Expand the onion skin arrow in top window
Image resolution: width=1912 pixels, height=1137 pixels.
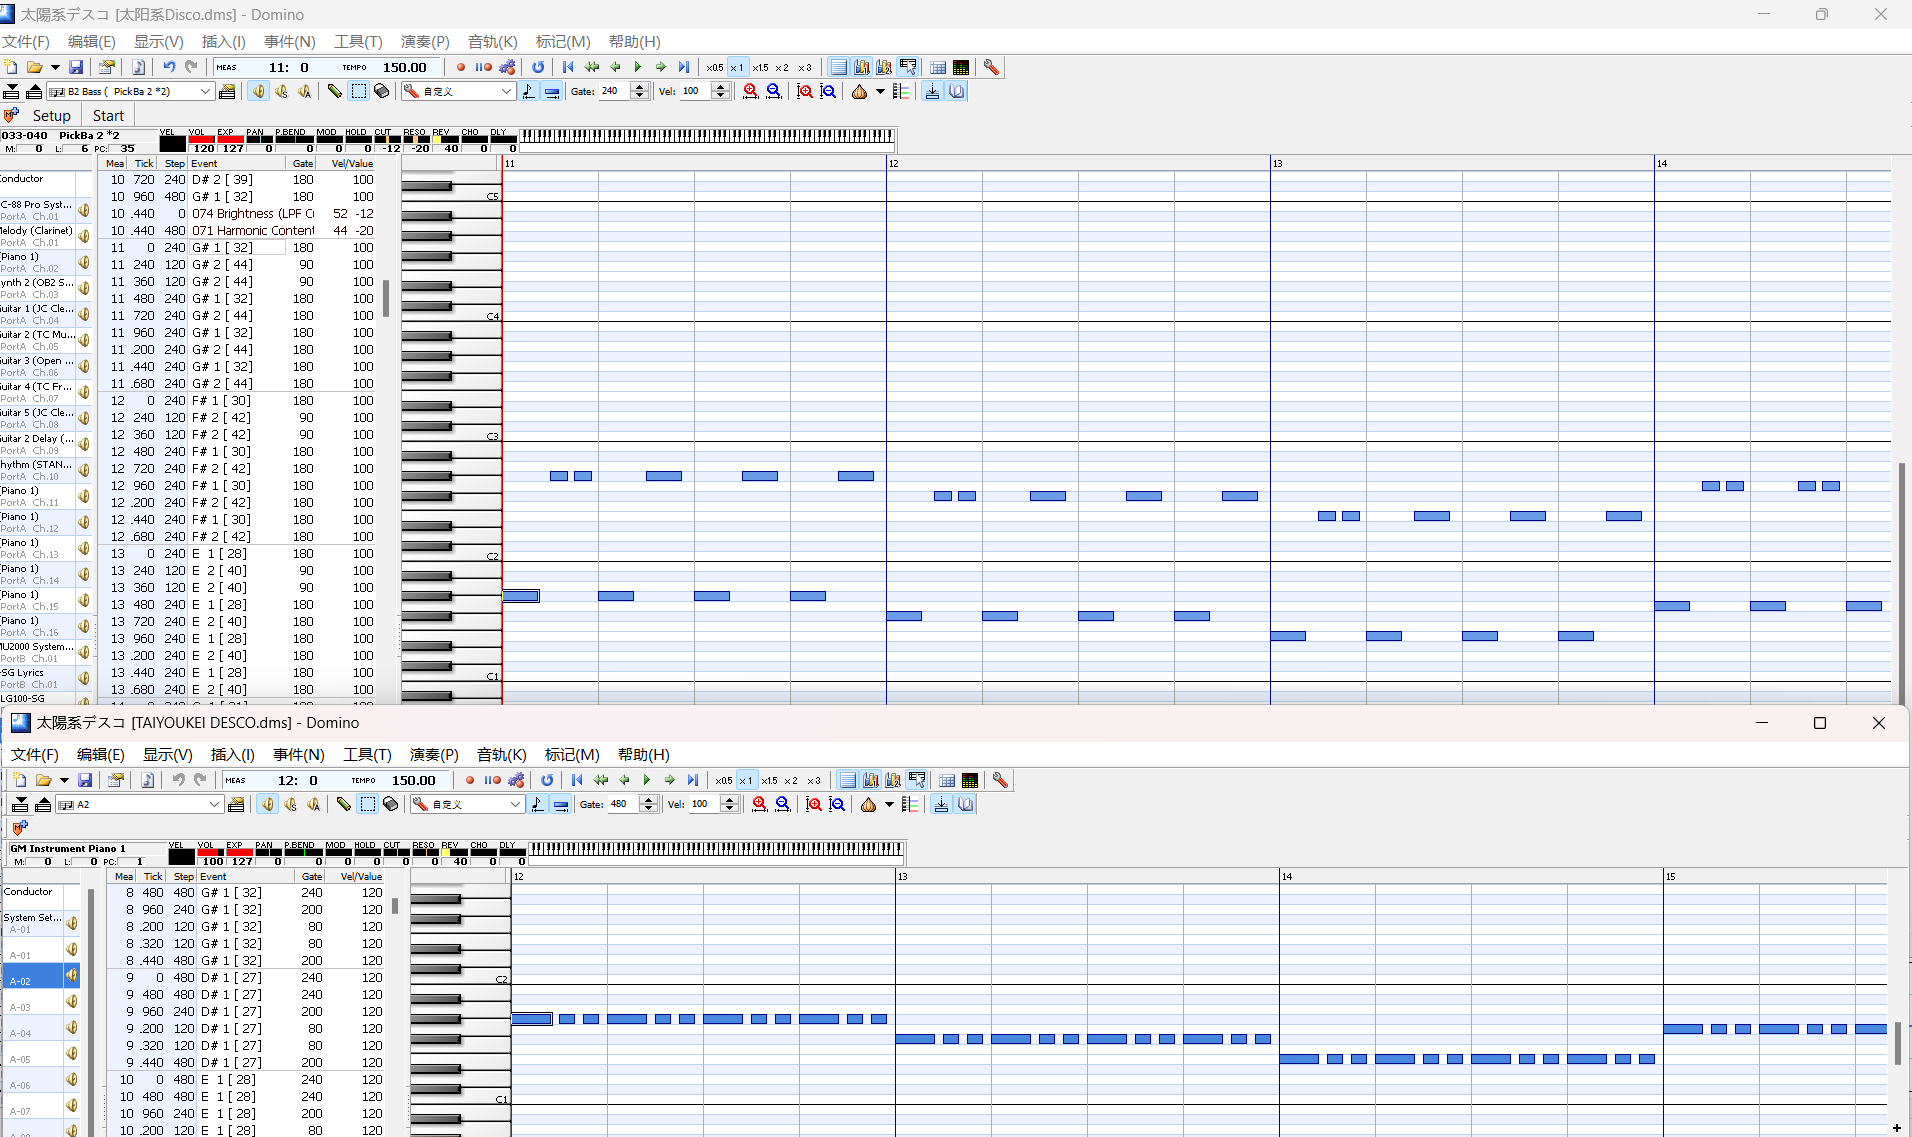[x=880, y=91]
